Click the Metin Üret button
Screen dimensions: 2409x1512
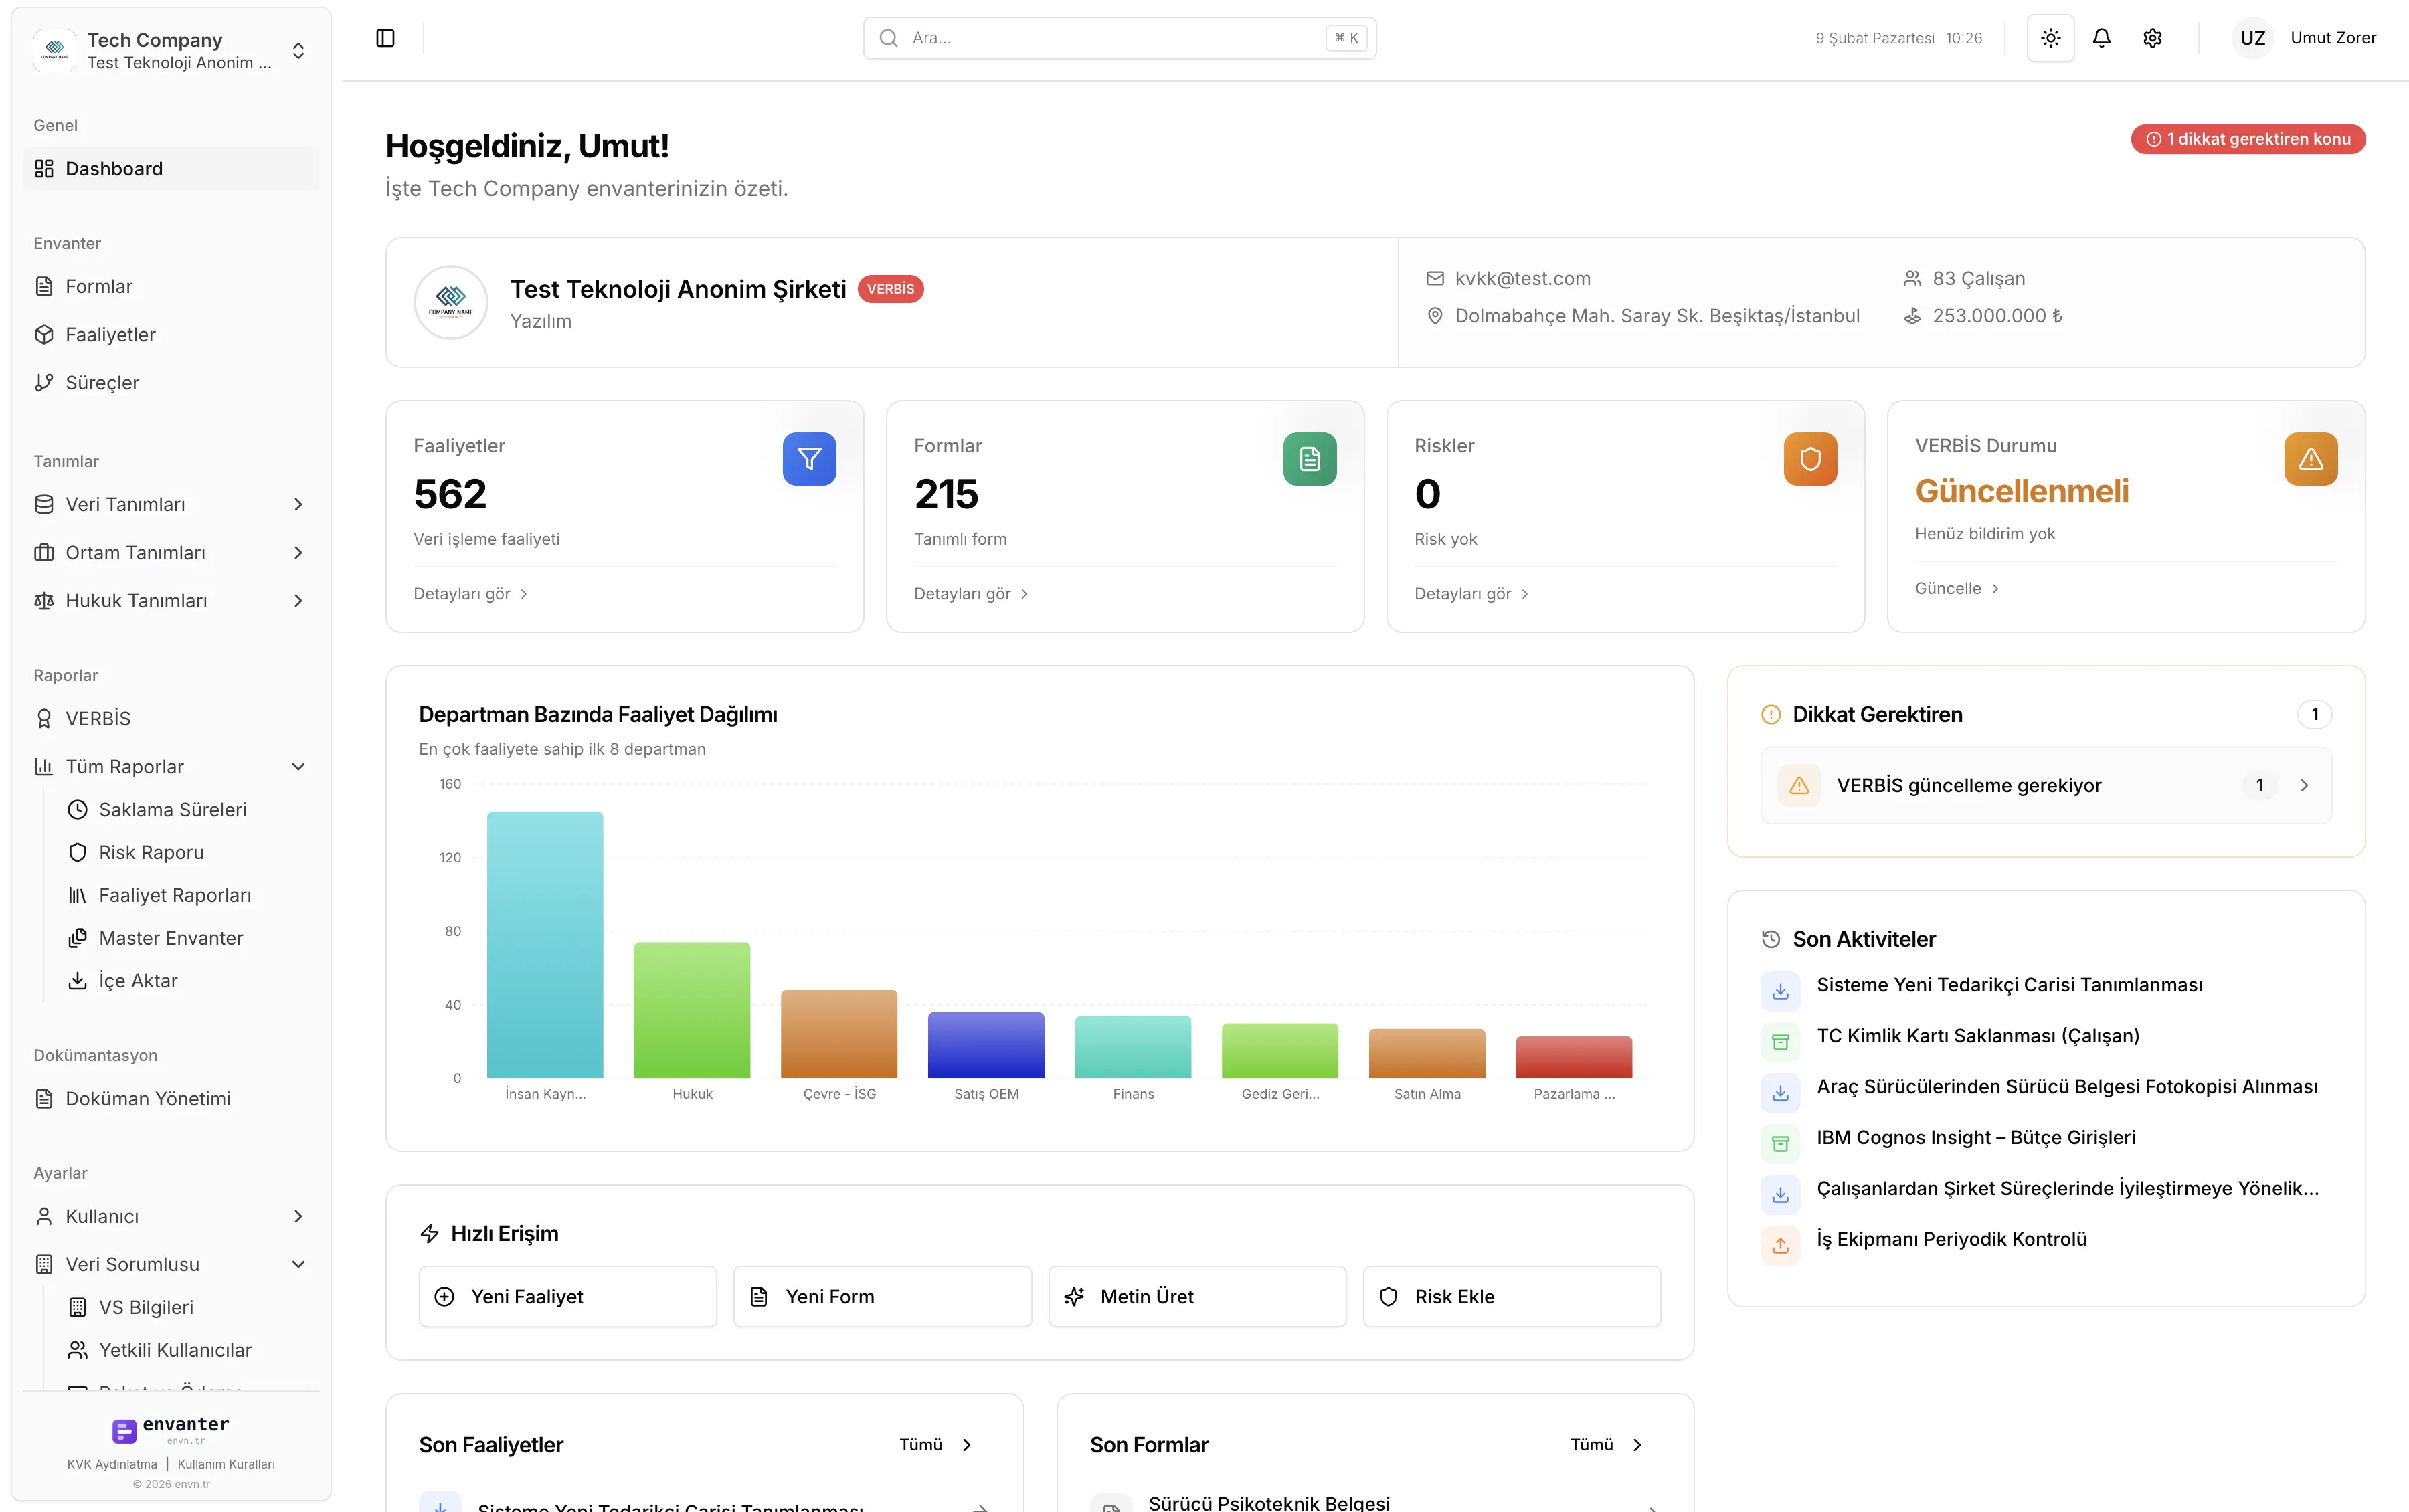pos(1196,1296)
